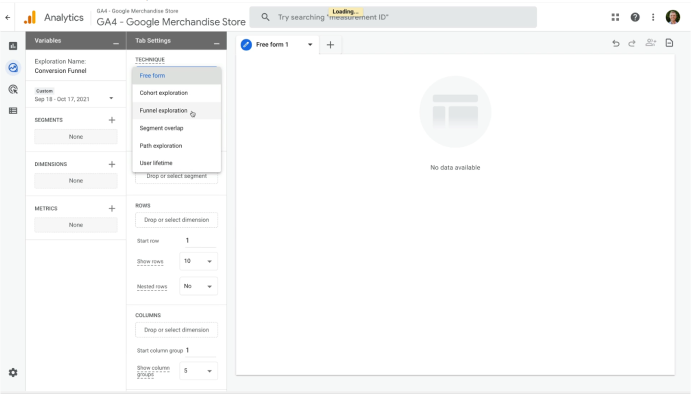
Task: Open the Show rows dropdown
Action: coord(198,261)
